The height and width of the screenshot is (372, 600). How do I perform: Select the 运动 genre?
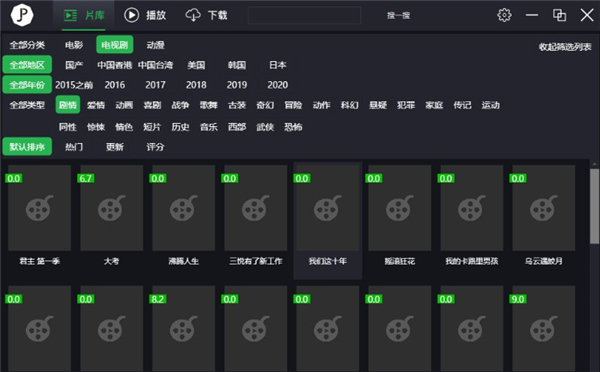pyautogui.click(x=491, y=105)
